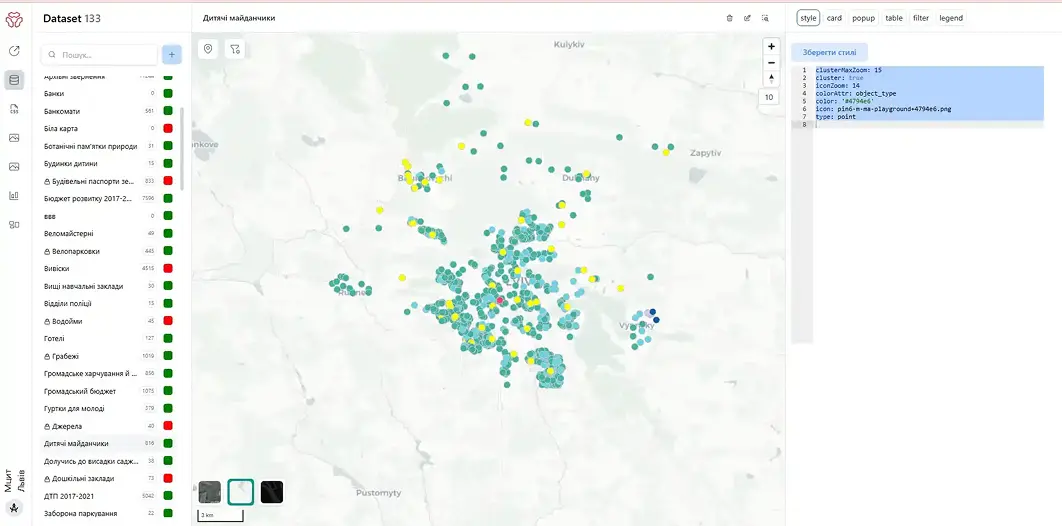Toggle green status square for Готелі
The image size is (1062, 526).
click(168, 338)
